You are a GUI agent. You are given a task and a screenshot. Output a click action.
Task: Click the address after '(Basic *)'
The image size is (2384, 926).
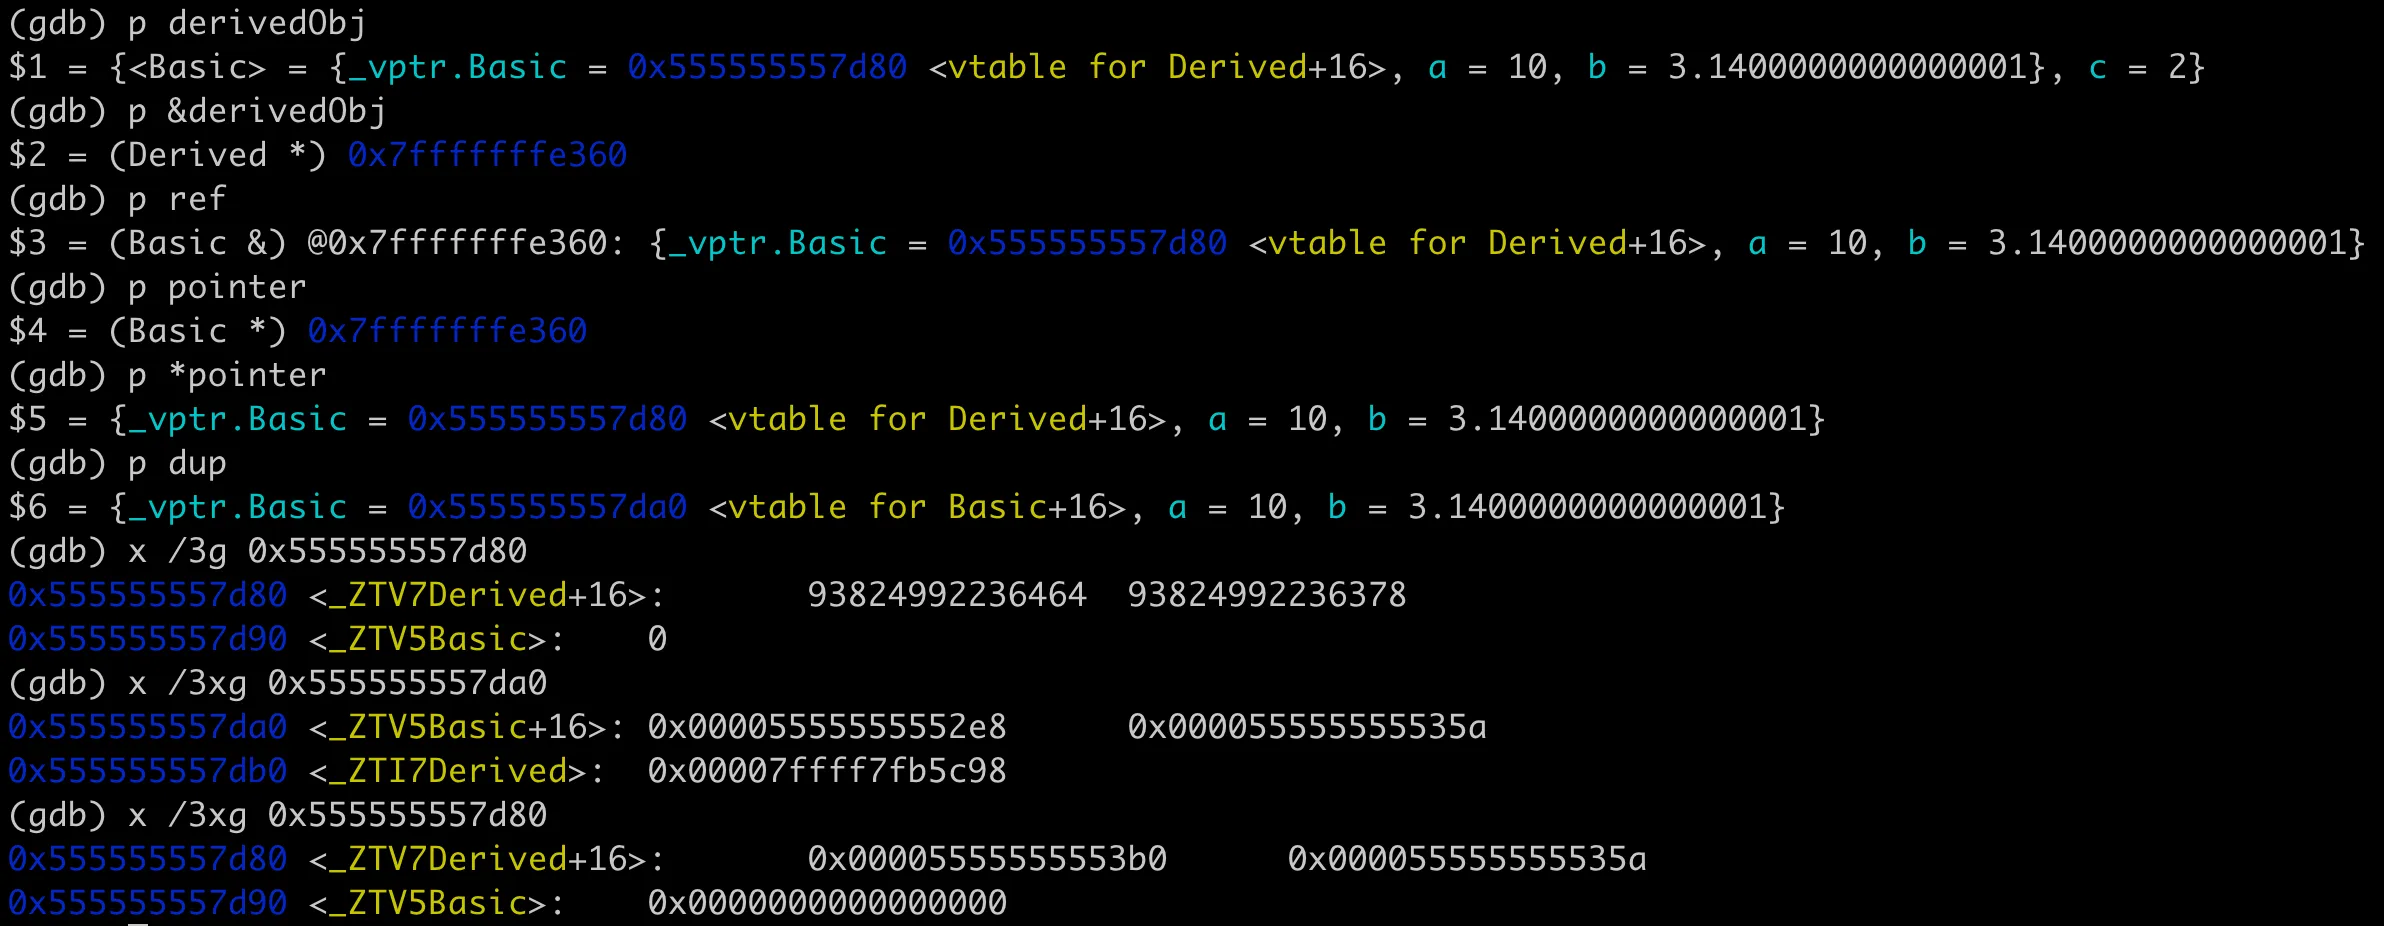point(447,331)
